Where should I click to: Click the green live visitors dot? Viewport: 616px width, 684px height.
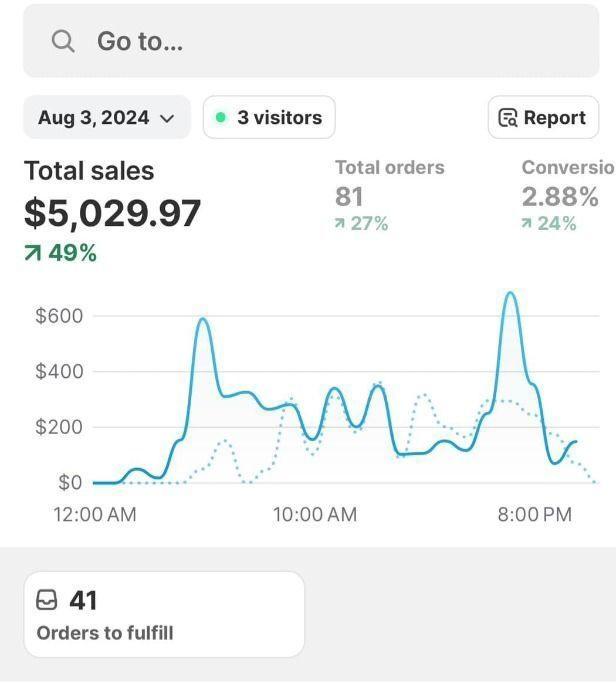coord(221,117)
